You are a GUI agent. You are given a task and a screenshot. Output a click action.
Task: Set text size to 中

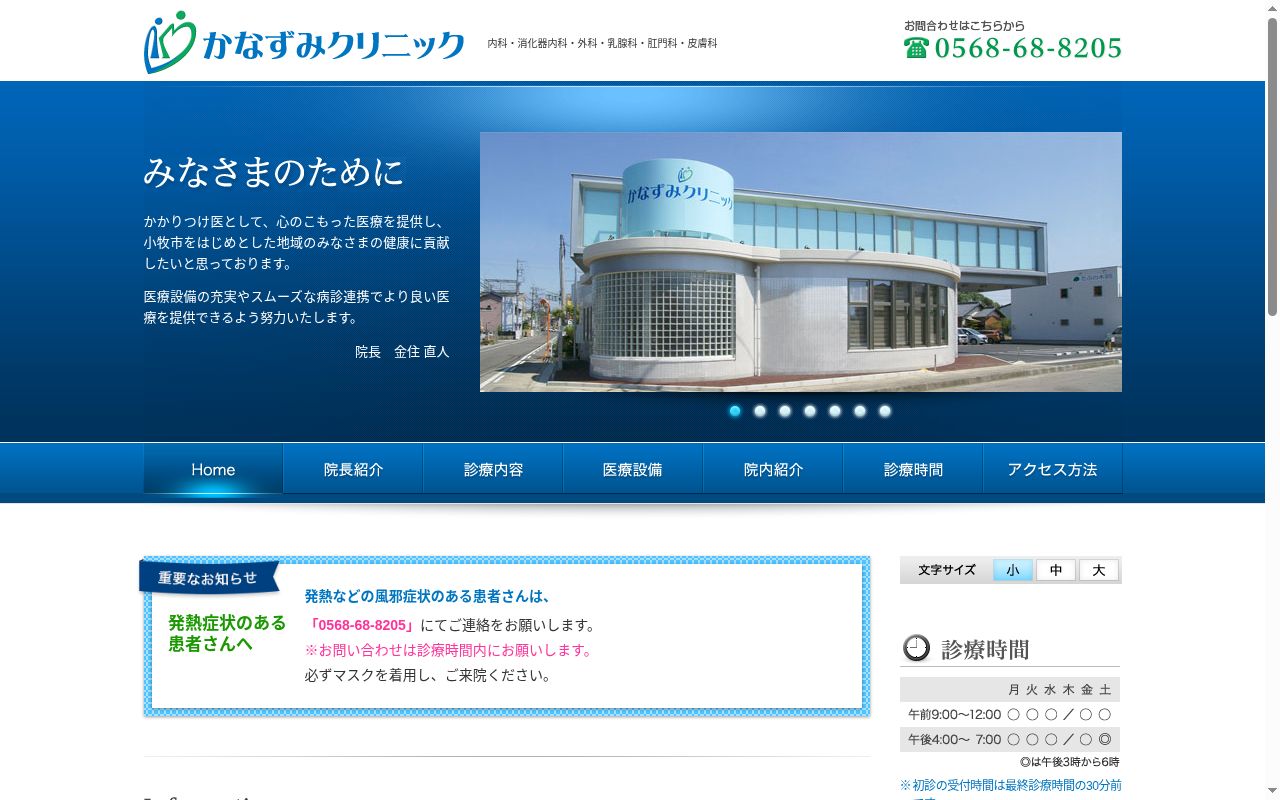click(1056, 570)
